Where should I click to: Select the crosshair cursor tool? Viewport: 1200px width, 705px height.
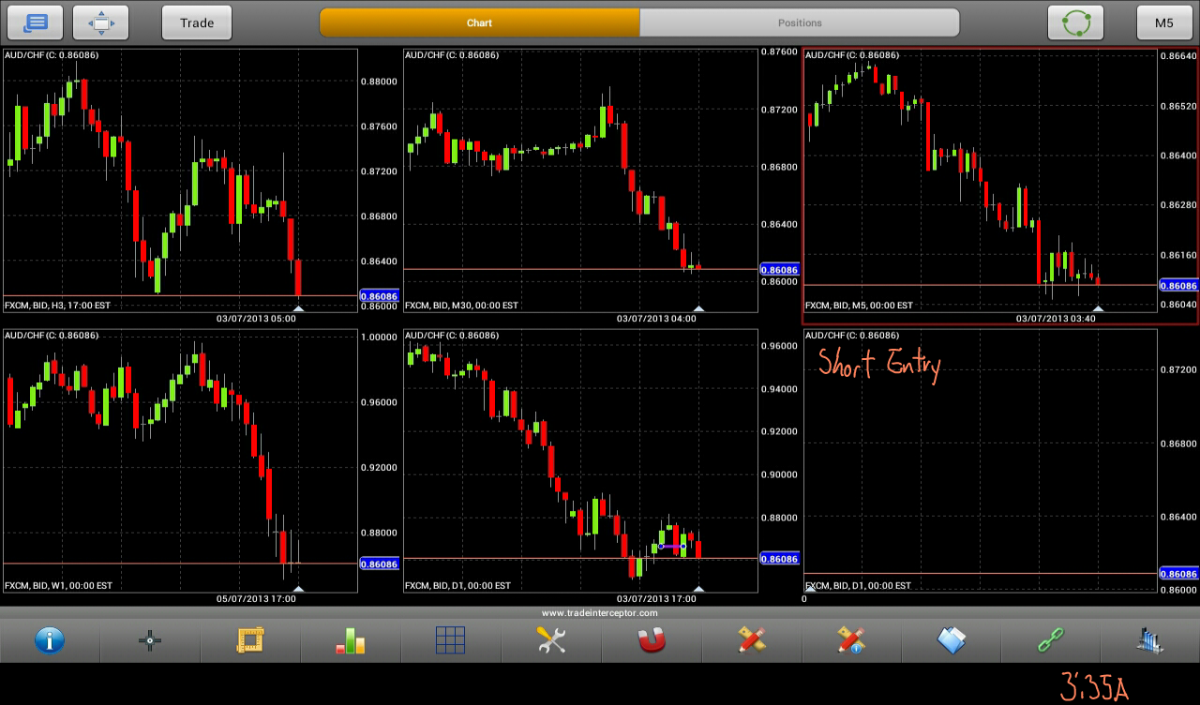pos(150,640)
